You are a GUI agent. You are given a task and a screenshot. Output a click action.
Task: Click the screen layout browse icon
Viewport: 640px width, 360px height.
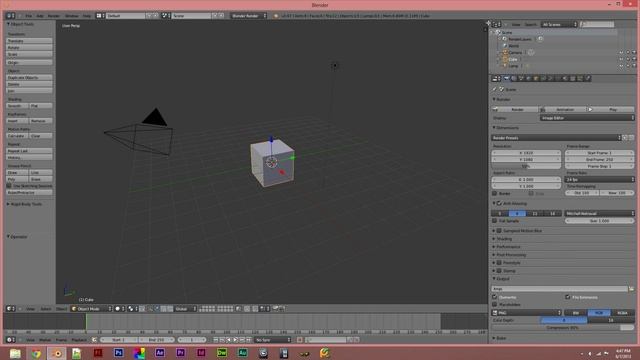point(100,16)
